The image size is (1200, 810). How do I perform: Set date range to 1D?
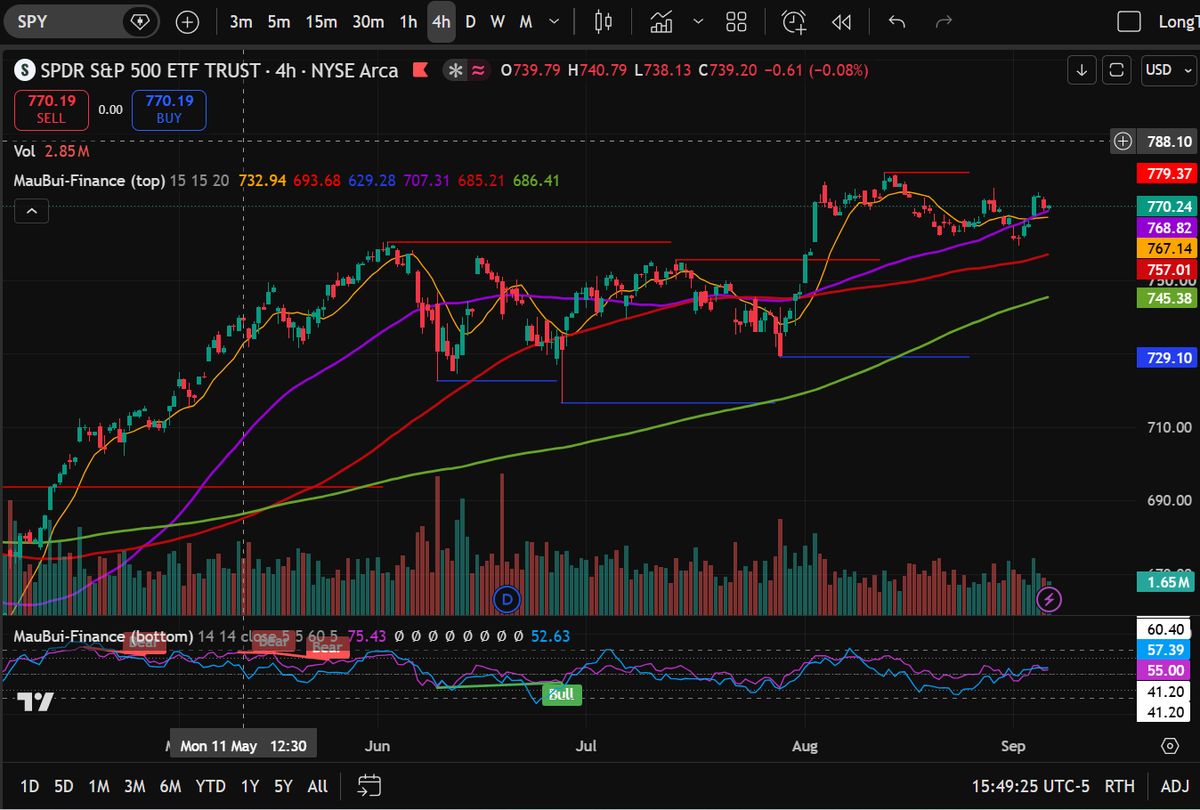click(x=30, y=786)
